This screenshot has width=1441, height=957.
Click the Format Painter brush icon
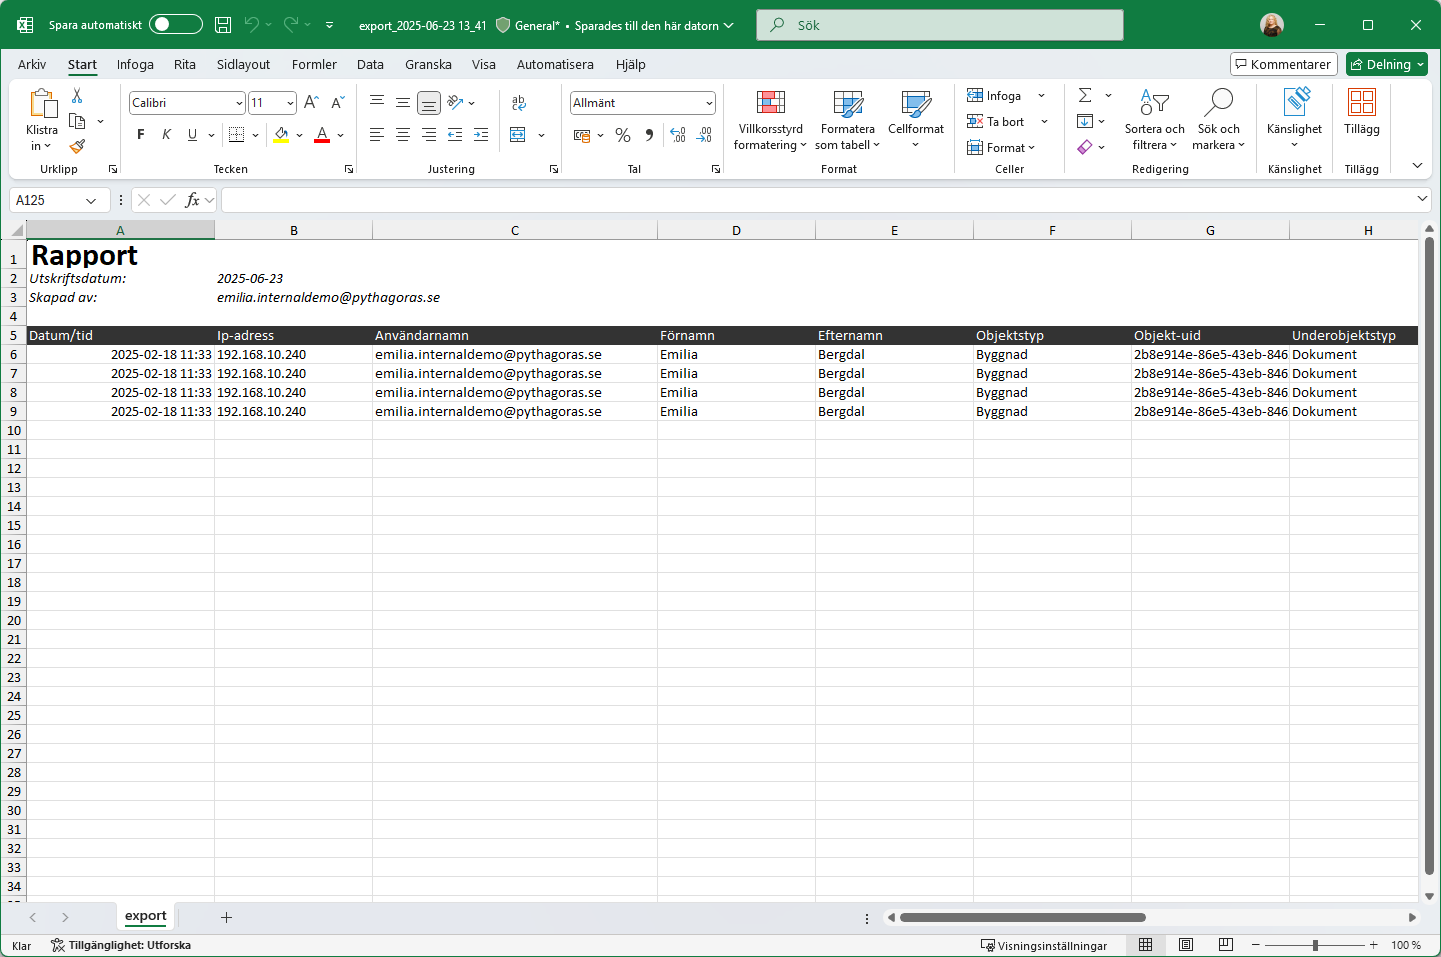click(x=77, y=146)
